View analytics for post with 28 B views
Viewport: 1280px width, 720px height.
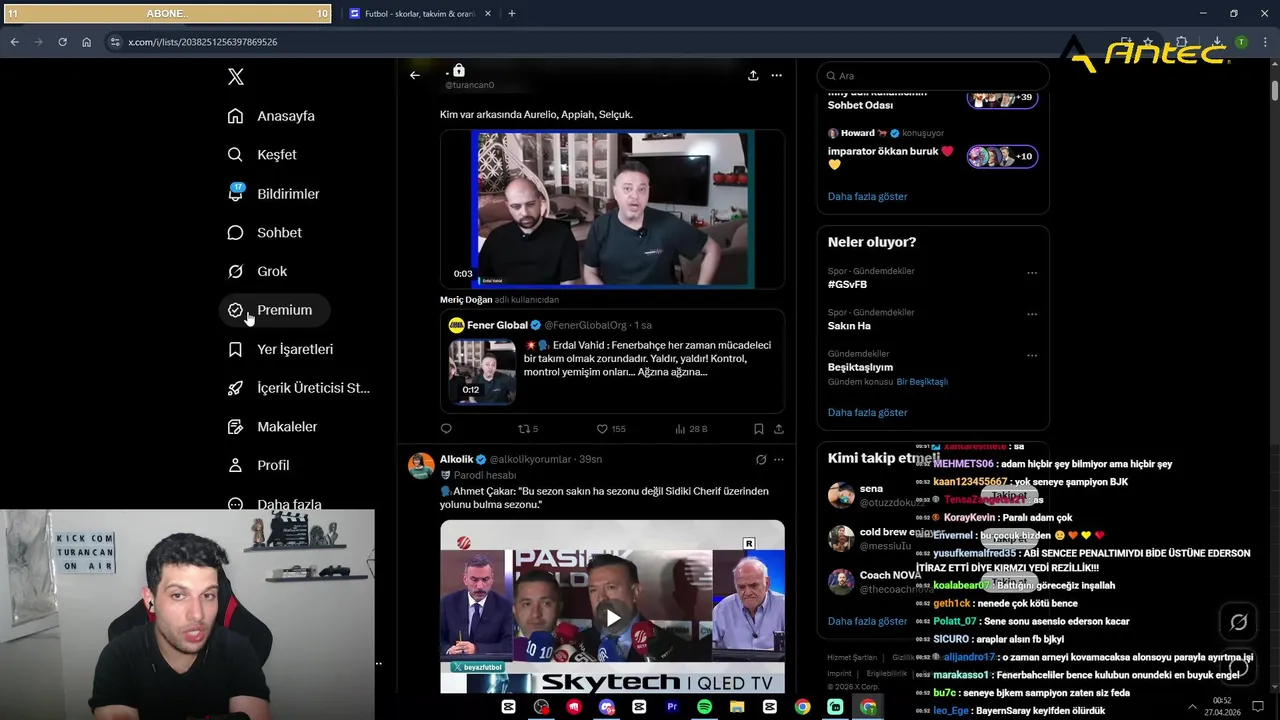[691, 429]
